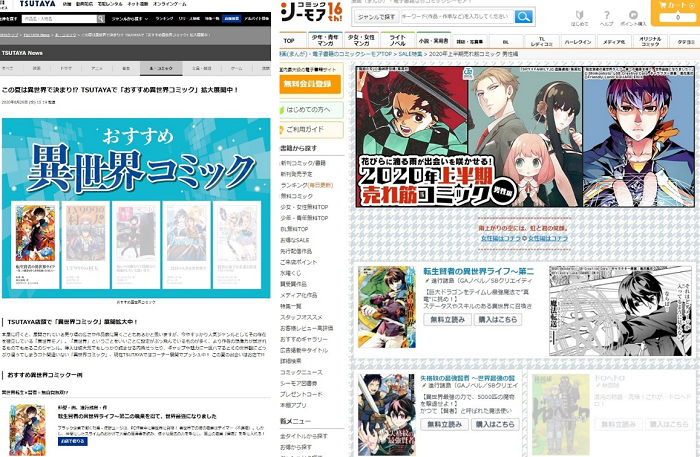This screenshot has height=457, width=700.
Task: Select the アニメ tab in TSUTAYA News
Action: point(96,68)
